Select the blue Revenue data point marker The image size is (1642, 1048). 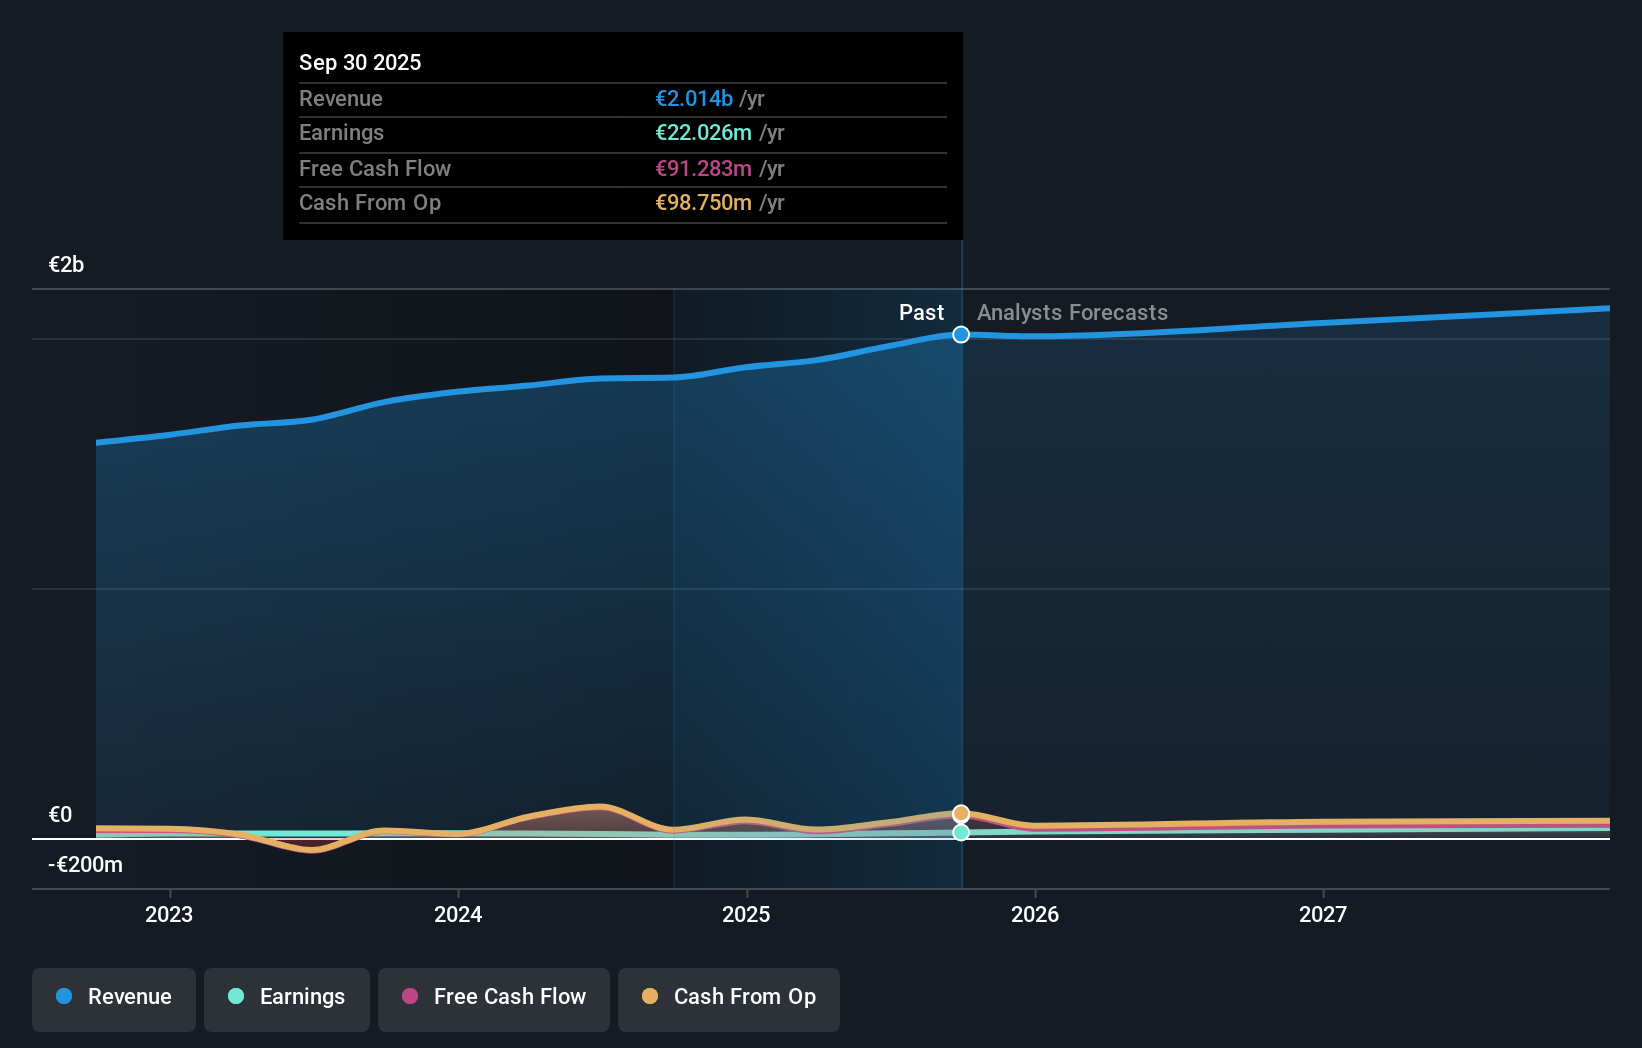point(961,335)
